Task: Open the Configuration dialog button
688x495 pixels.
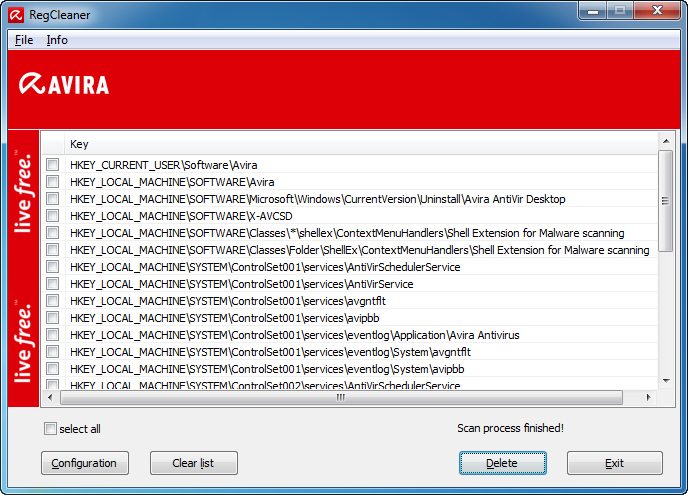Action: (x=85, y=463)
